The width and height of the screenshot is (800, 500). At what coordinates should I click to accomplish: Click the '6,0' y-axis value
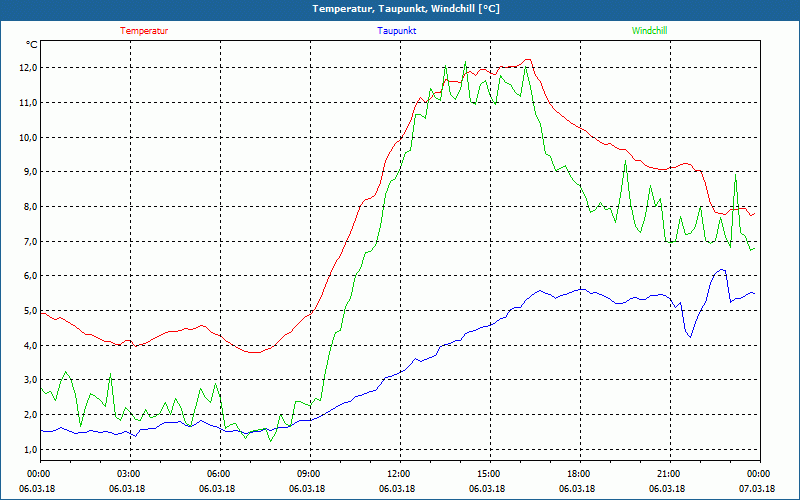[x=30, y=276]
